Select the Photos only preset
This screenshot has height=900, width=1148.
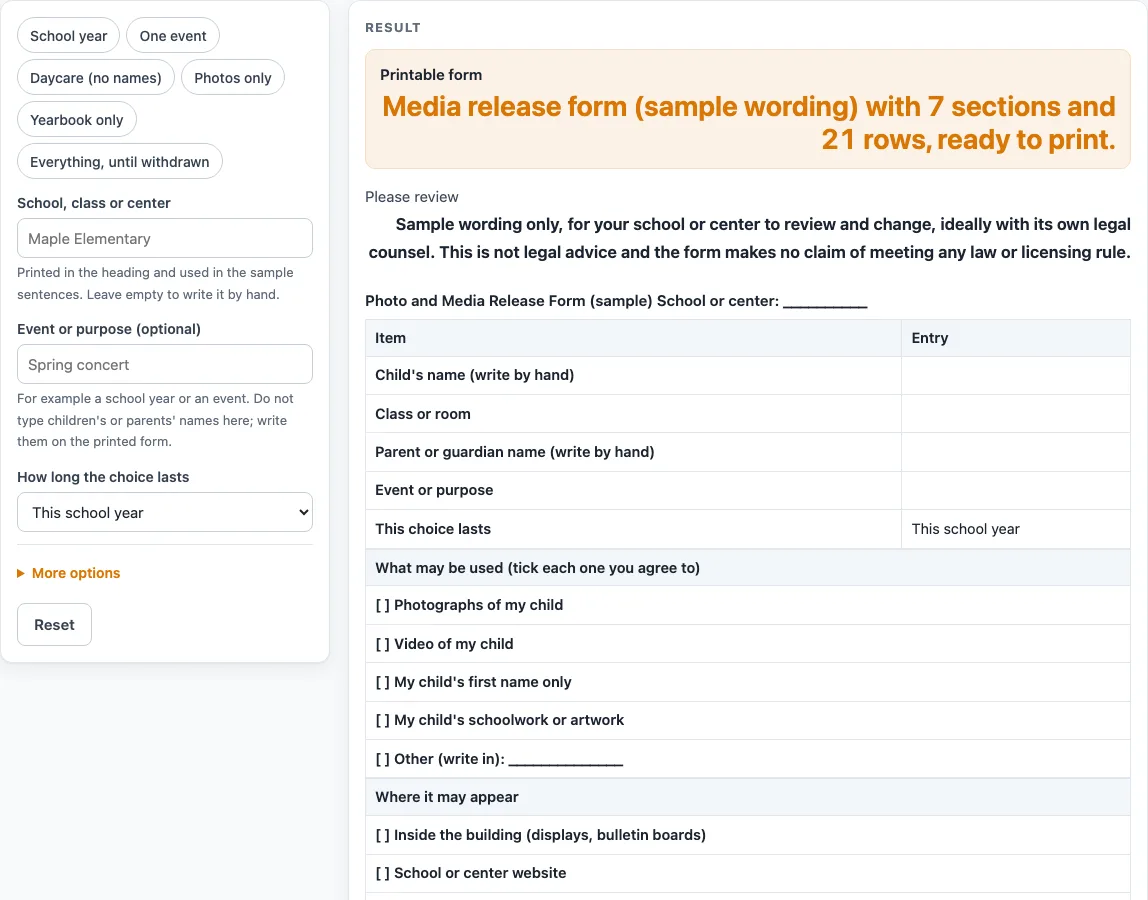click(x=233, y=78)
